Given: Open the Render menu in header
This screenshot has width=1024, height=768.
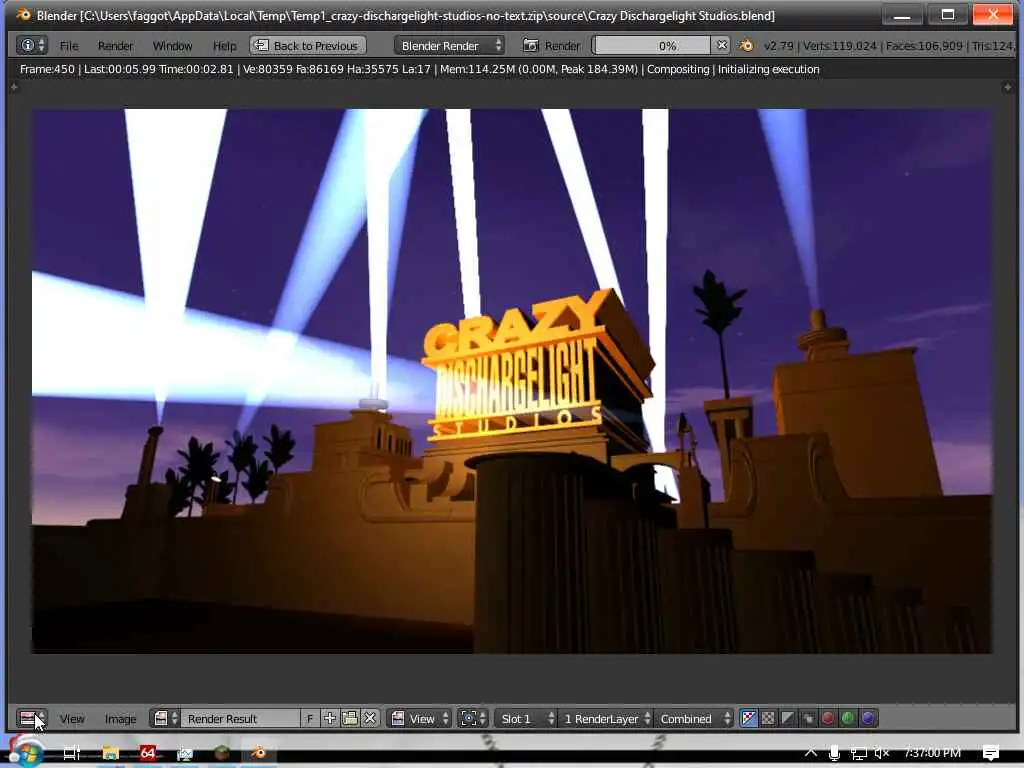Looking at the screenshot, I should (x=115, y=46).
